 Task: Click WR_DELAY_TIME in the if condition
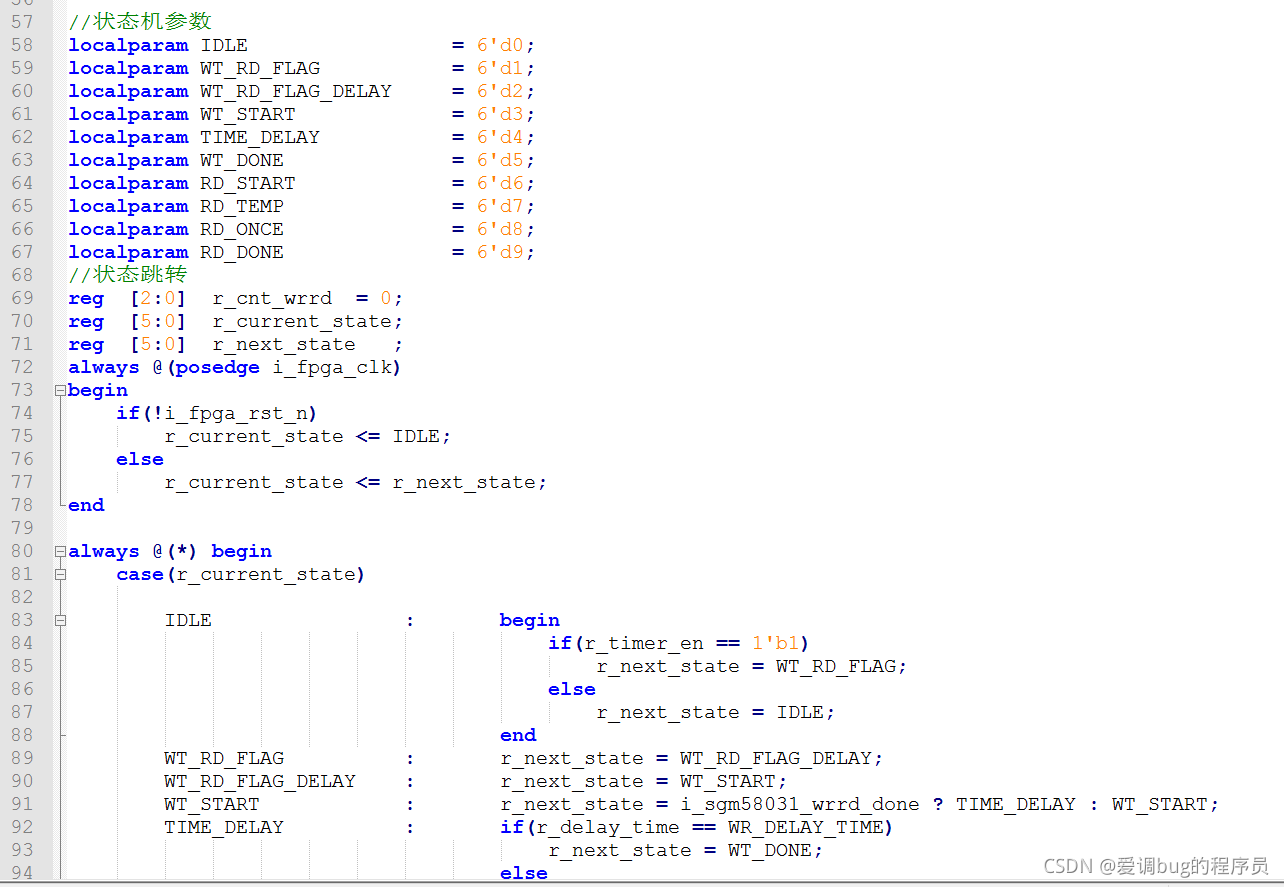[806, 827]
